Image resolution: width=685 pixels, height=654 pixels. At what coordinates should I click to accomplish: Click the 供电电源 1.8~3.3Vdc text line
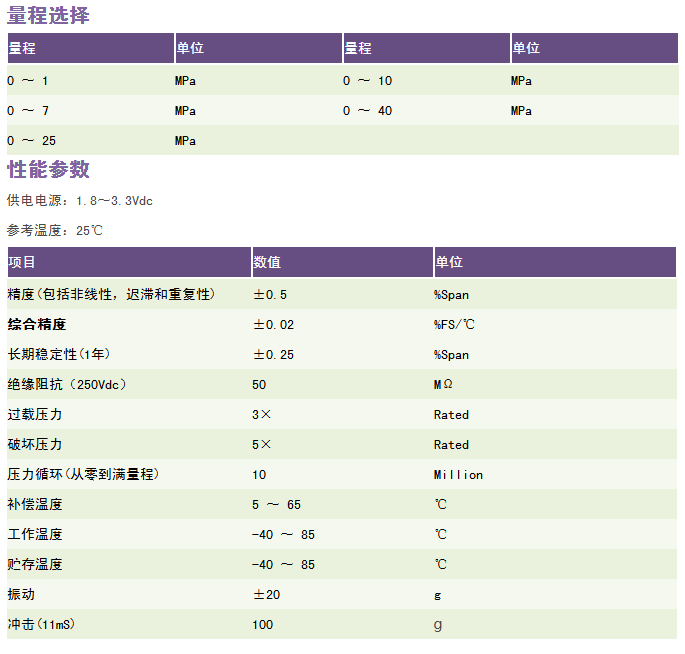coord(80,201)
